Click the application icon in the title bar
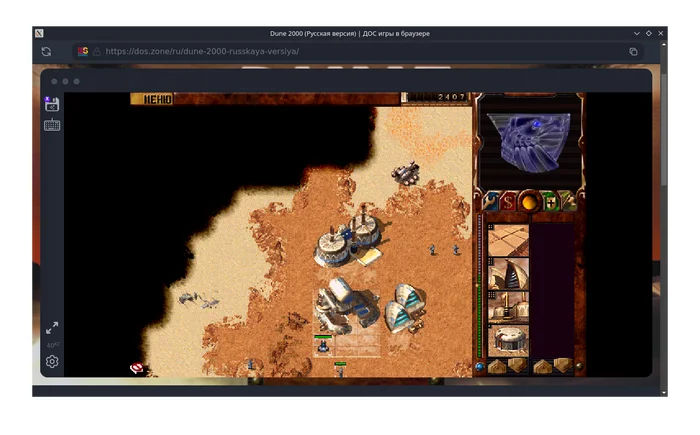The height and width of the screenshot is (435, 700). point(39,33)
